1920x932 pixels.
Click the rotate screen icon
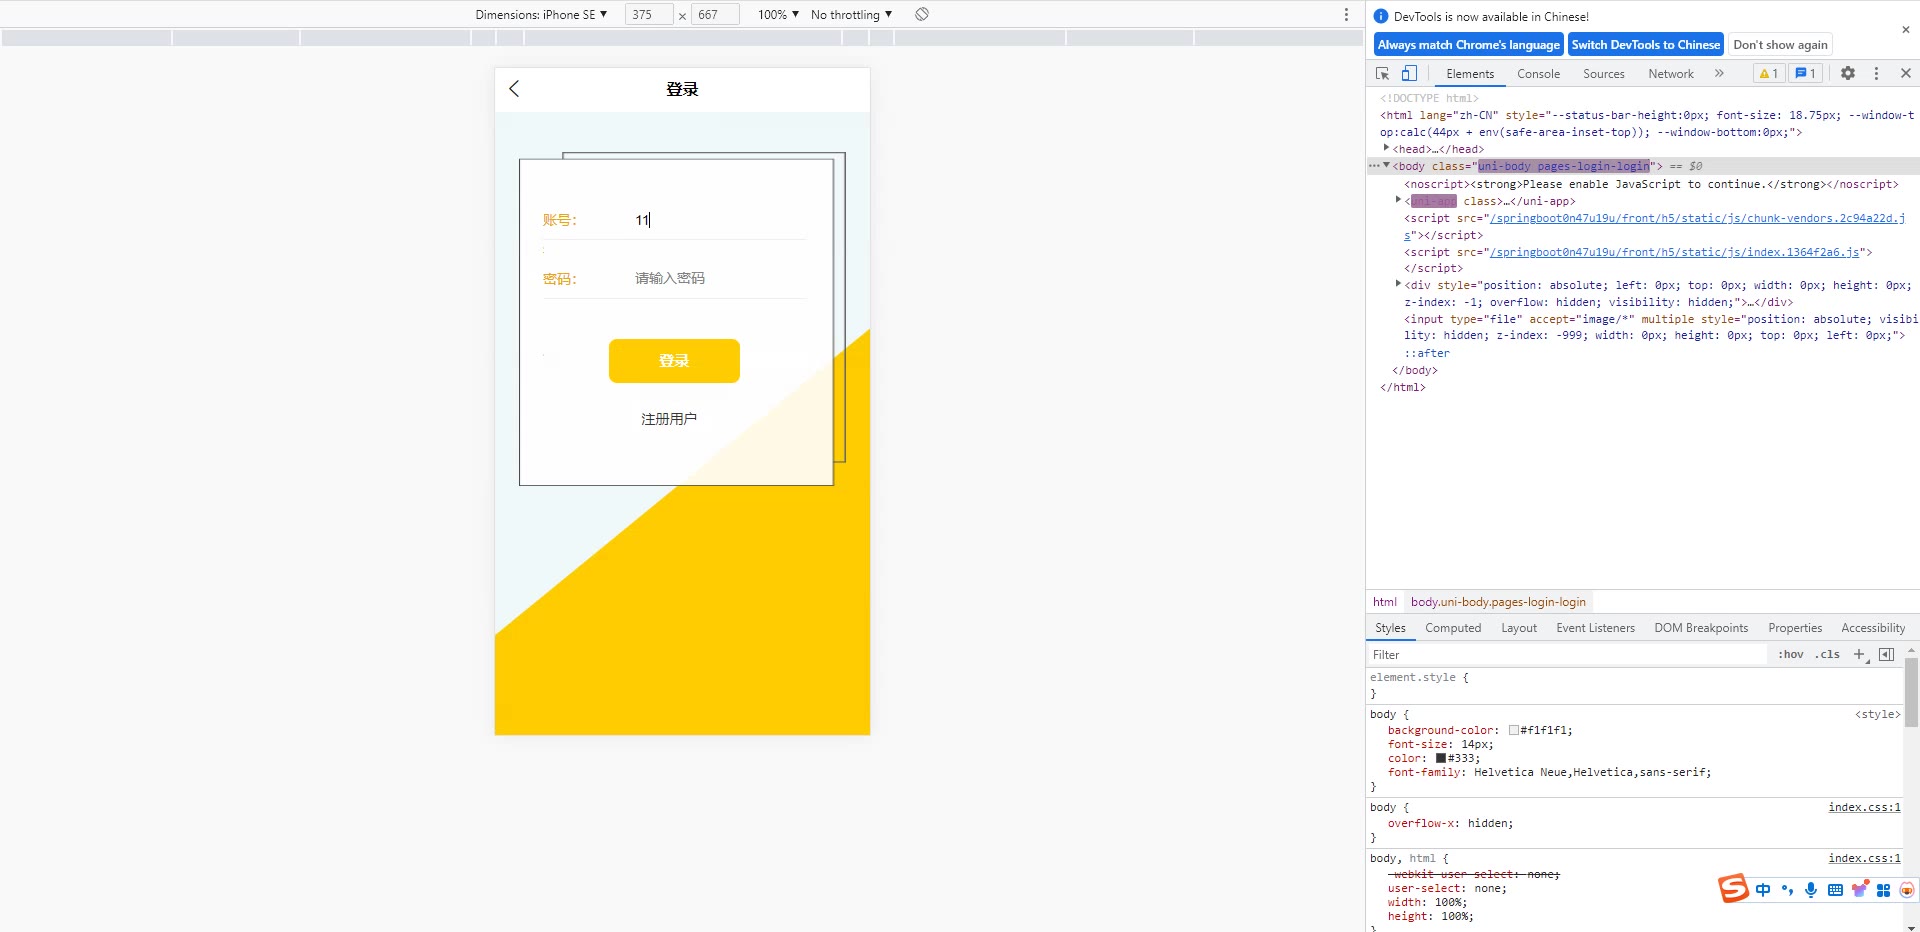[x=922, y=15]
